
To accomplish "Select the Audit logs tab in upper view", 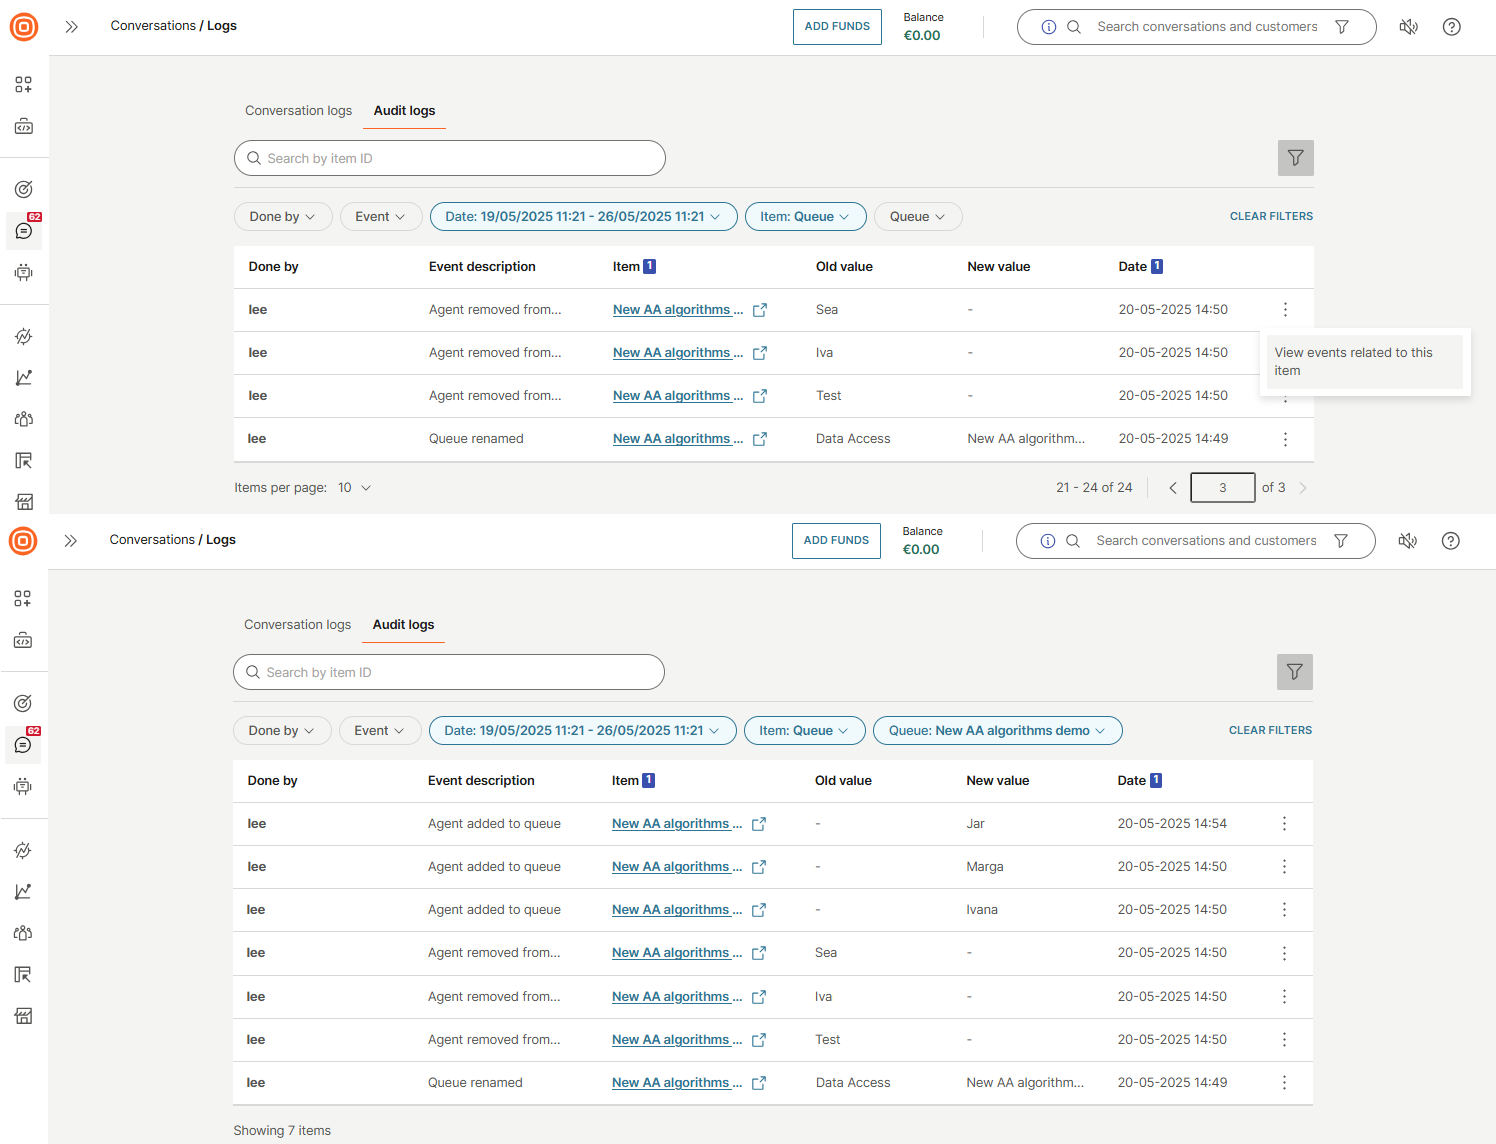I will coord(404,111).
